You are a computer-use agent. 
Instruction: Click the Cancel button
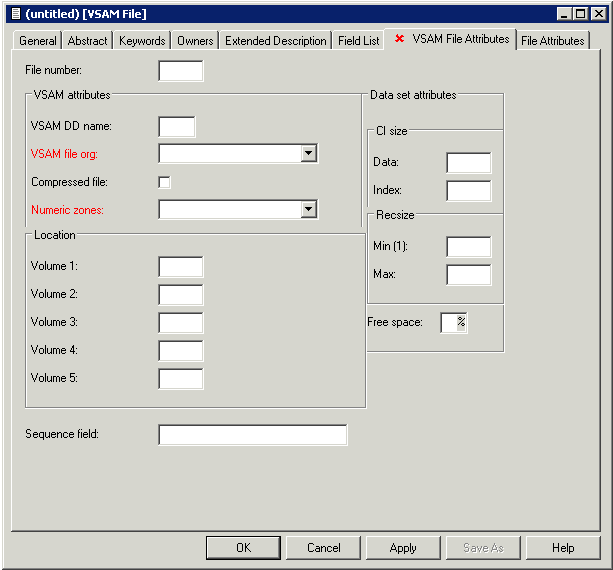[323, 548]
